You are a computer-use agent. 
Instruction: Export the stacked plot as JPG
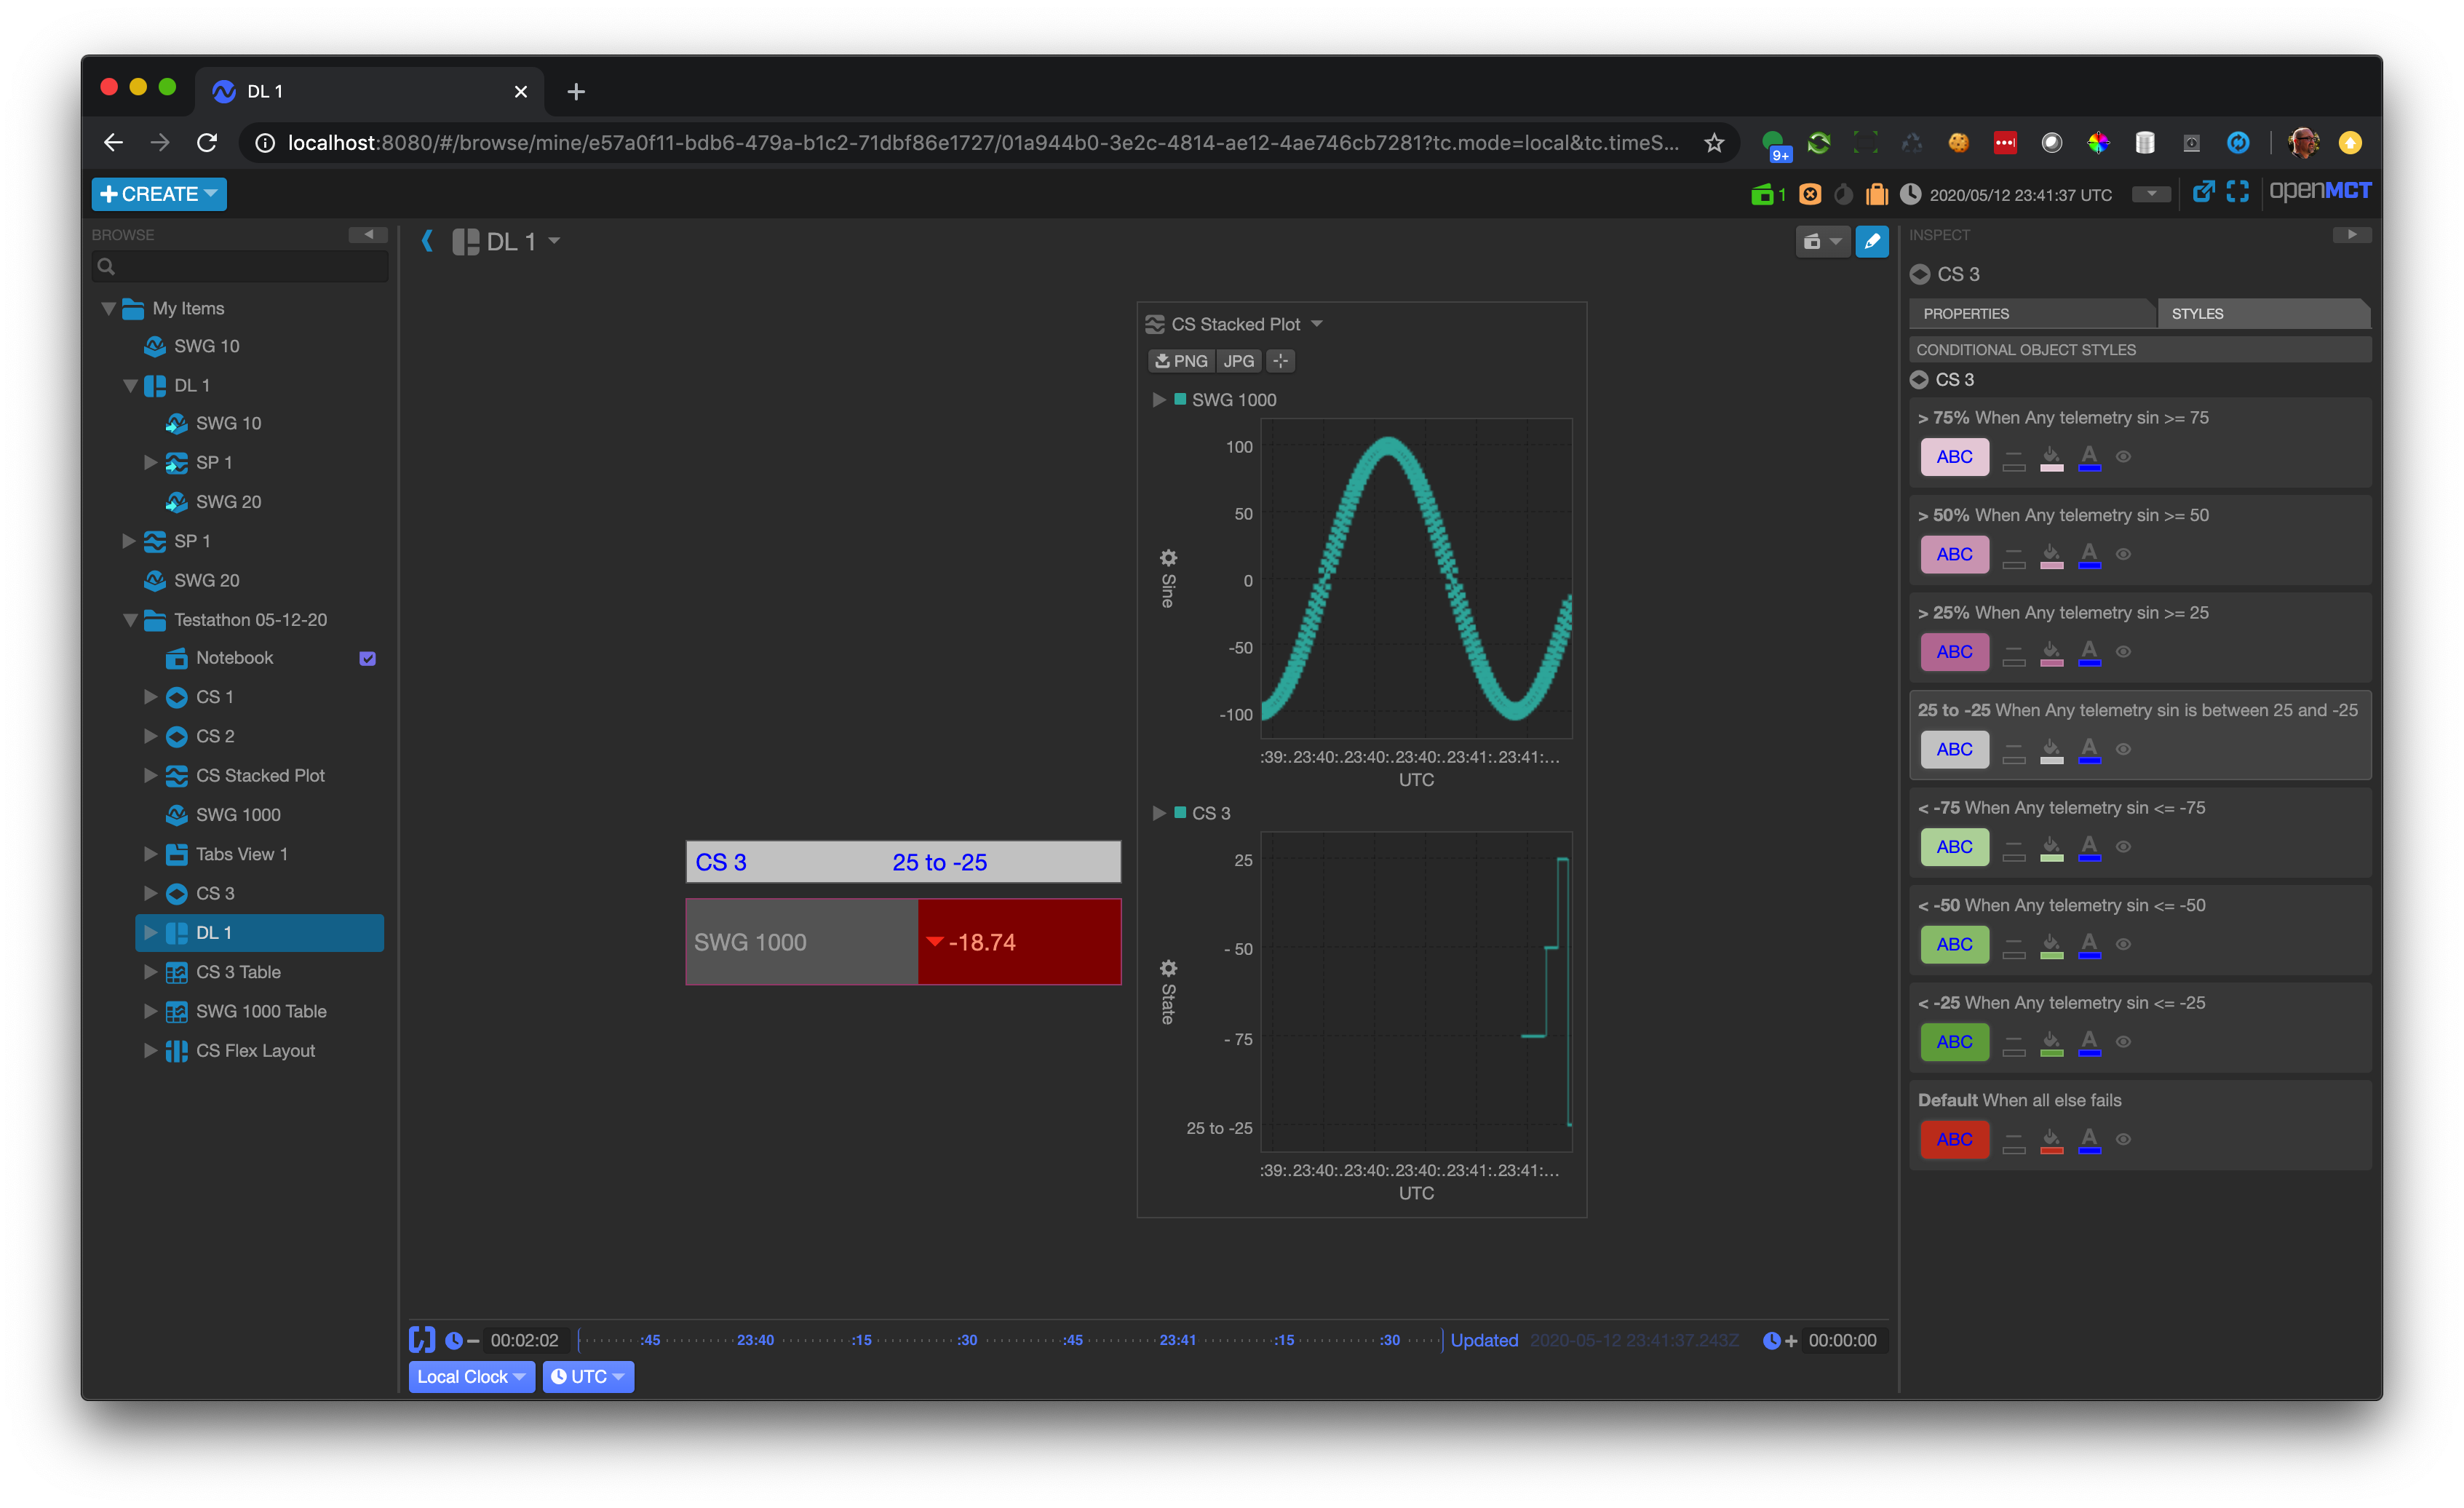pos(1238,361)
